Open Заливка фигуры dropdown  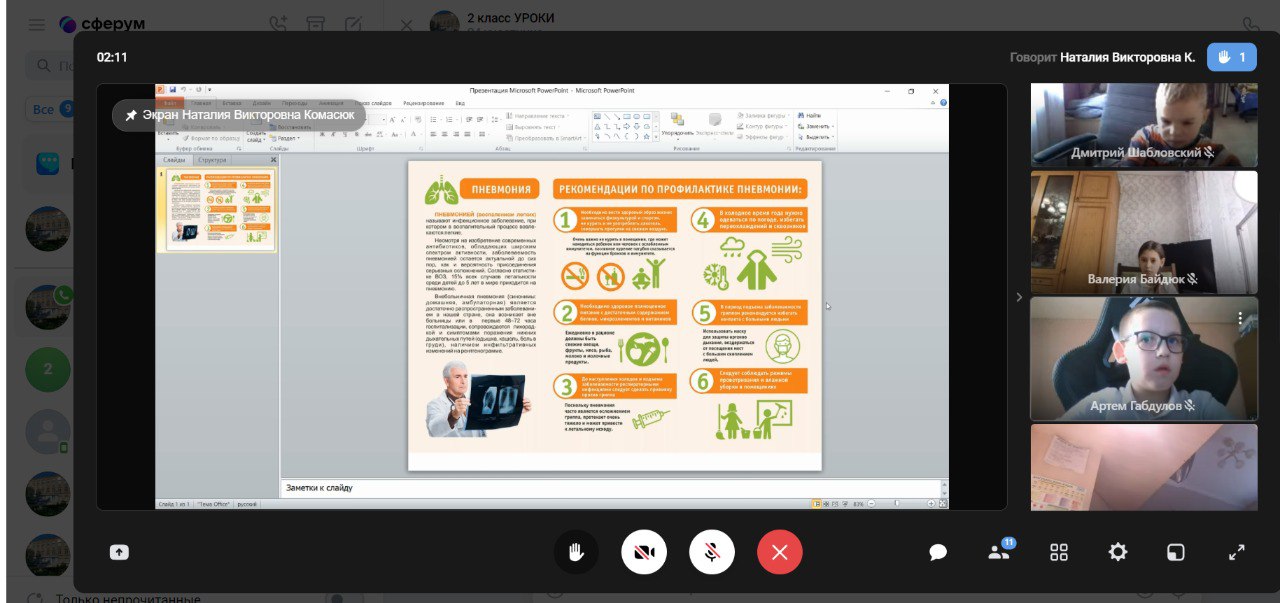[x=763, y=116]
